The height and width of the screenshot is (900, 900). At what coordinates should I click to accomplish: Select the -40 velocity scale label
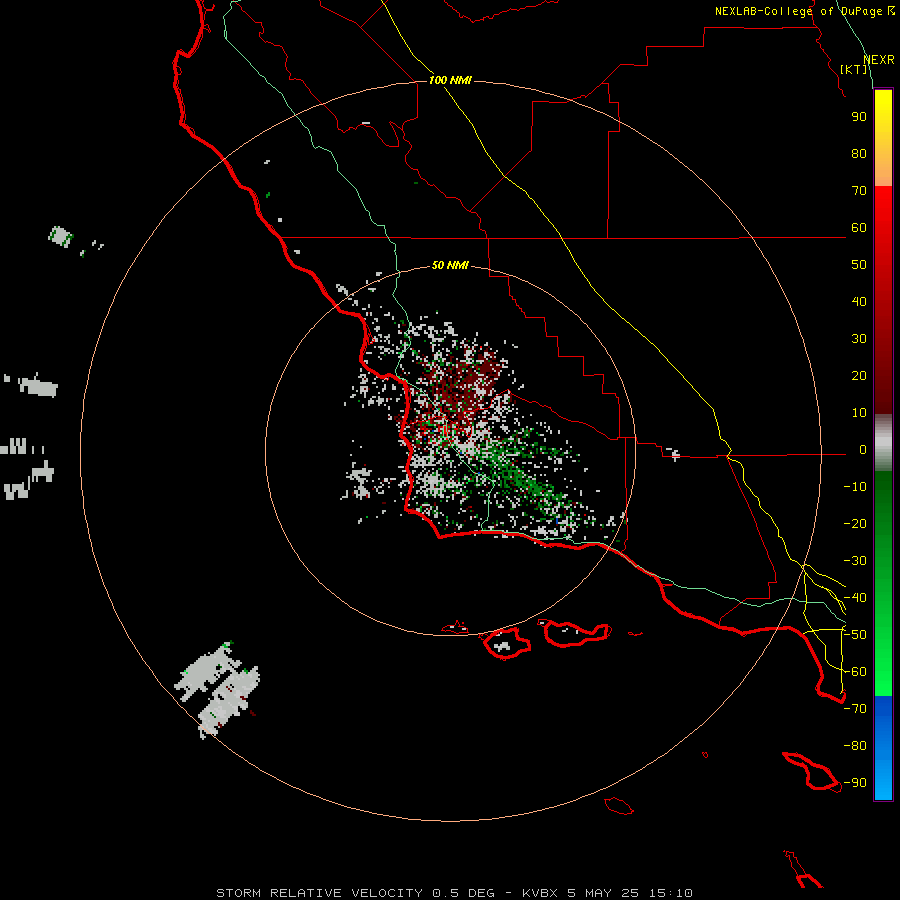pos(855,598)
